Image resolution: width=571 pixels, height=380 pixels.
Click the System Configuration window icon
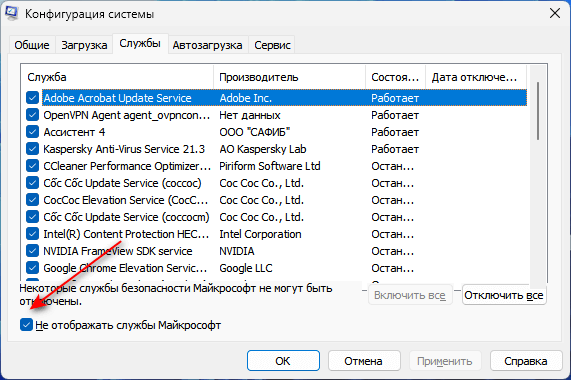[11, 12]
